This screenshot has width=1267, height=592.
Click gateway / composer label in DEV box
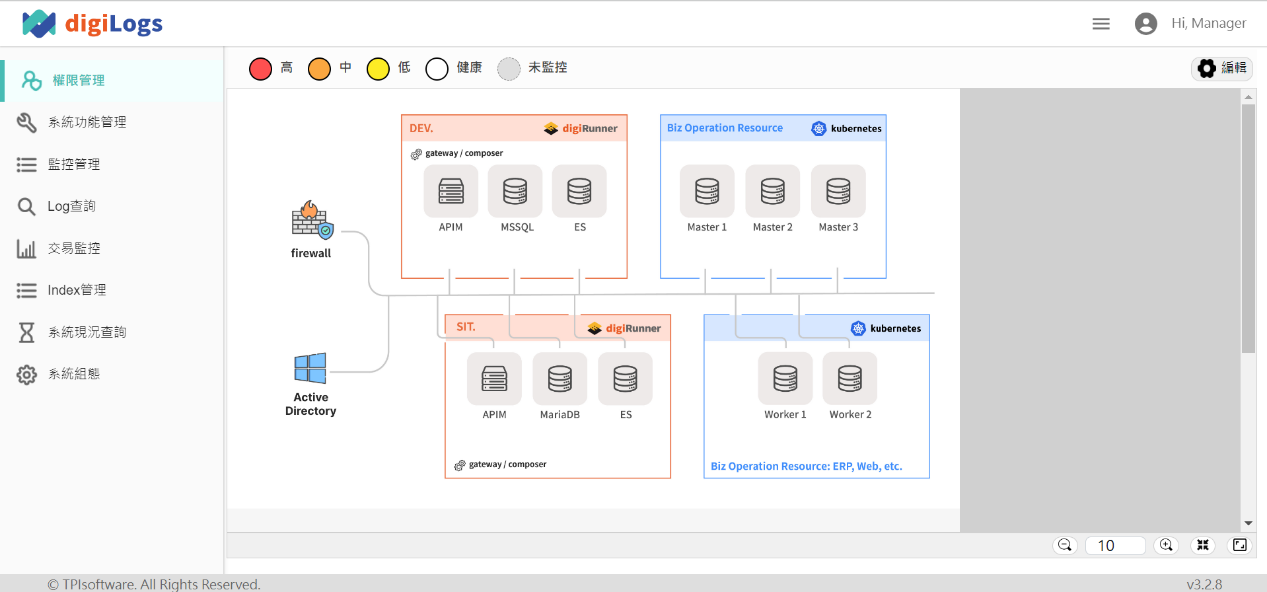[x=457, y=154]
